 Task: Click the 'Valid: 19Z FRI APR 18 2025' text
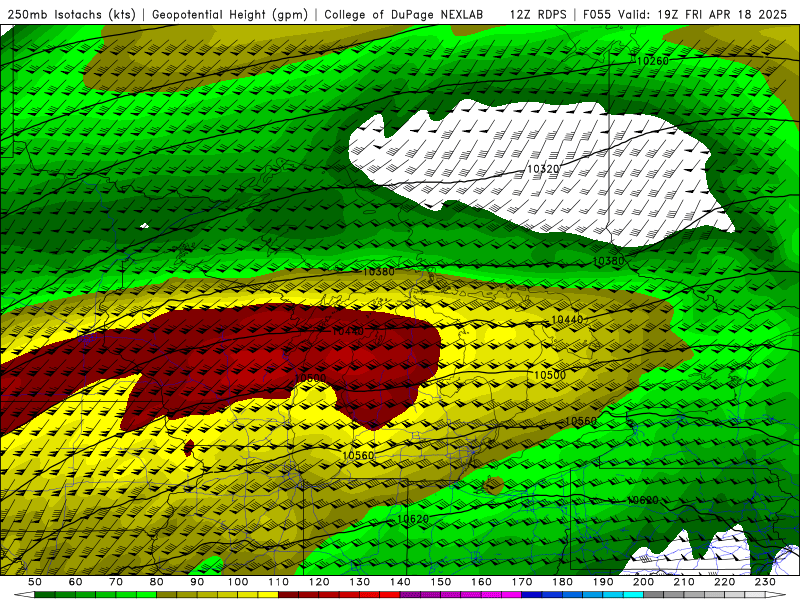pyautogui.click(x=703, y=15)
